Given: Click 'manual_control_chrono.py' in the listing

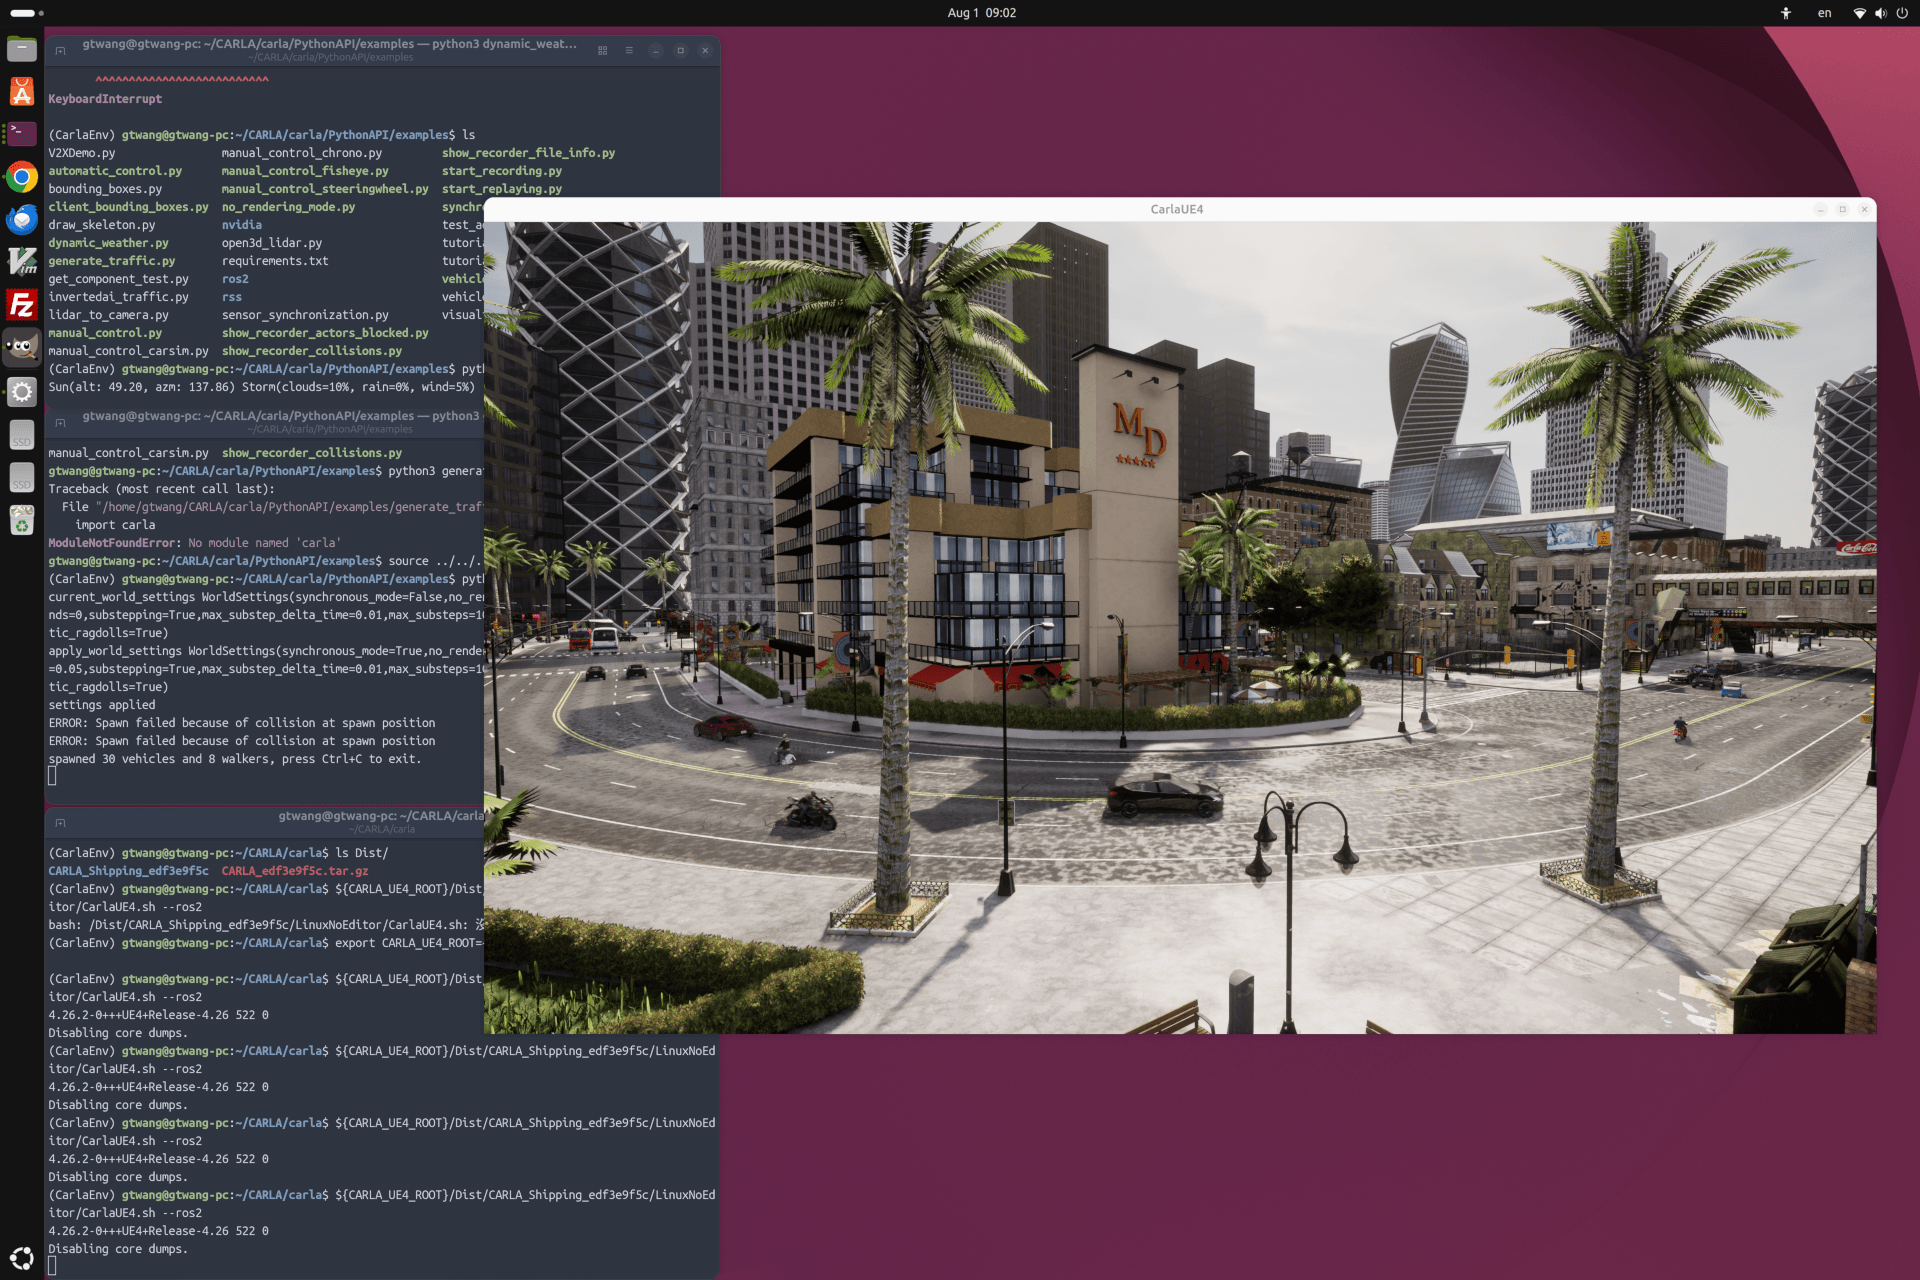Looking at the screenshot, I should click(302, 153).
